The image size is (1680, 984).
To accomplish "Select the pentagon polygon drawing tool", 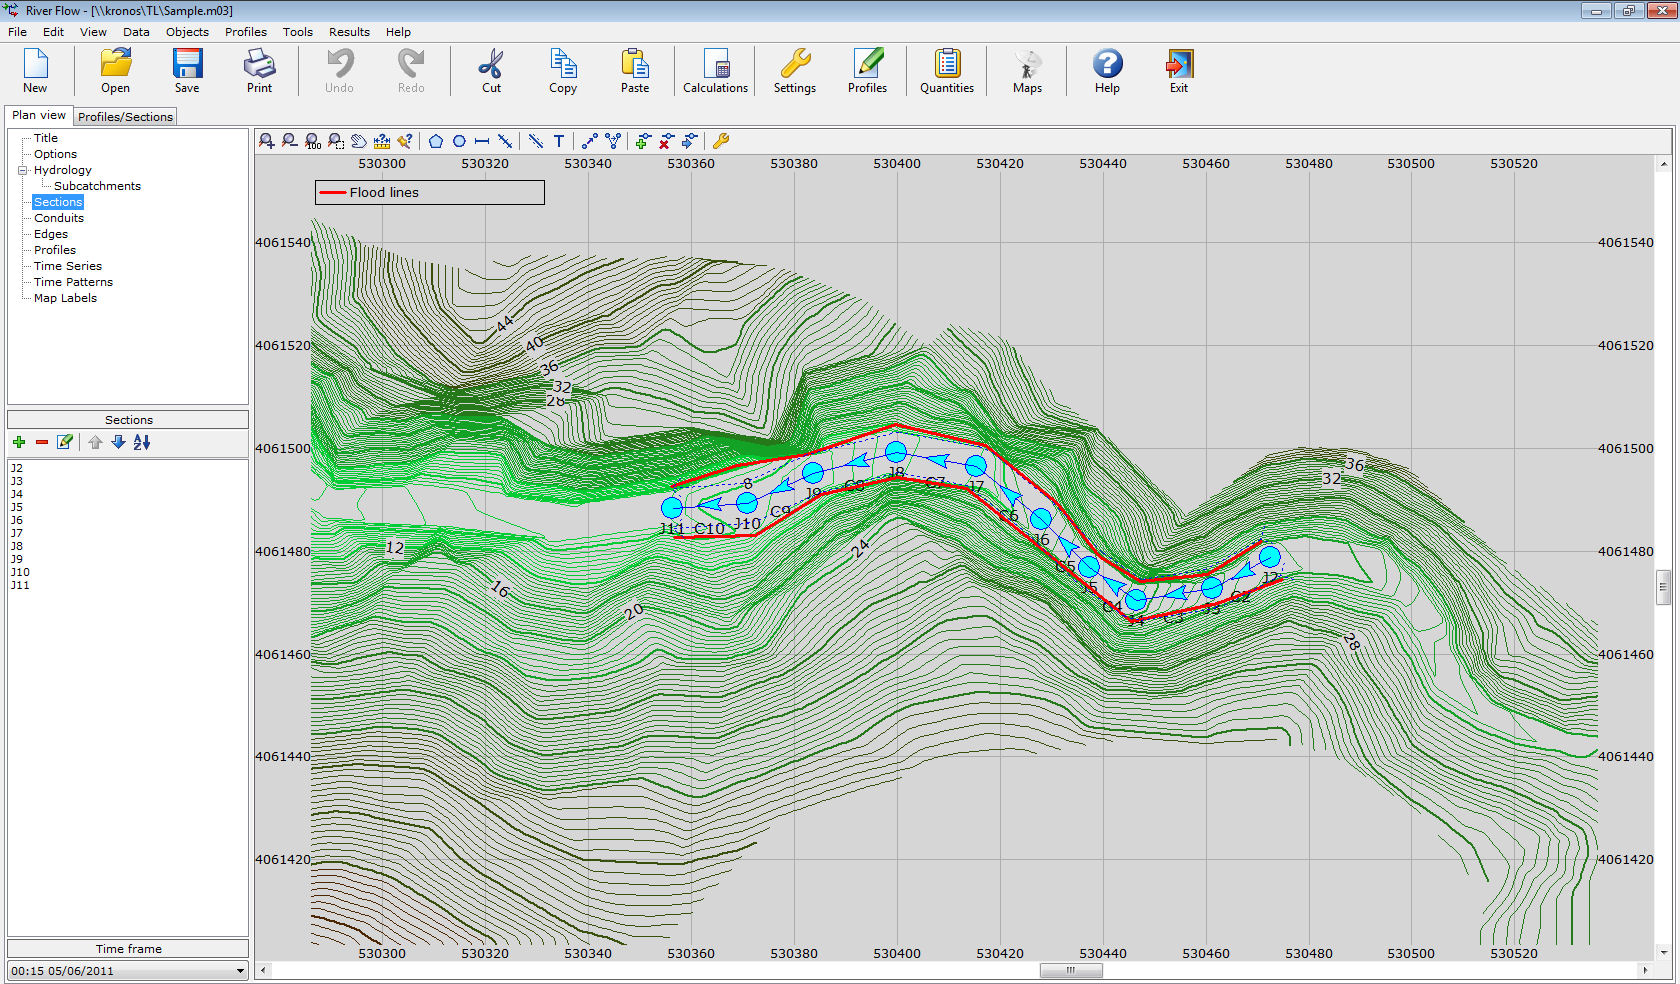I will pyautogui.click(x=436, y=141).
